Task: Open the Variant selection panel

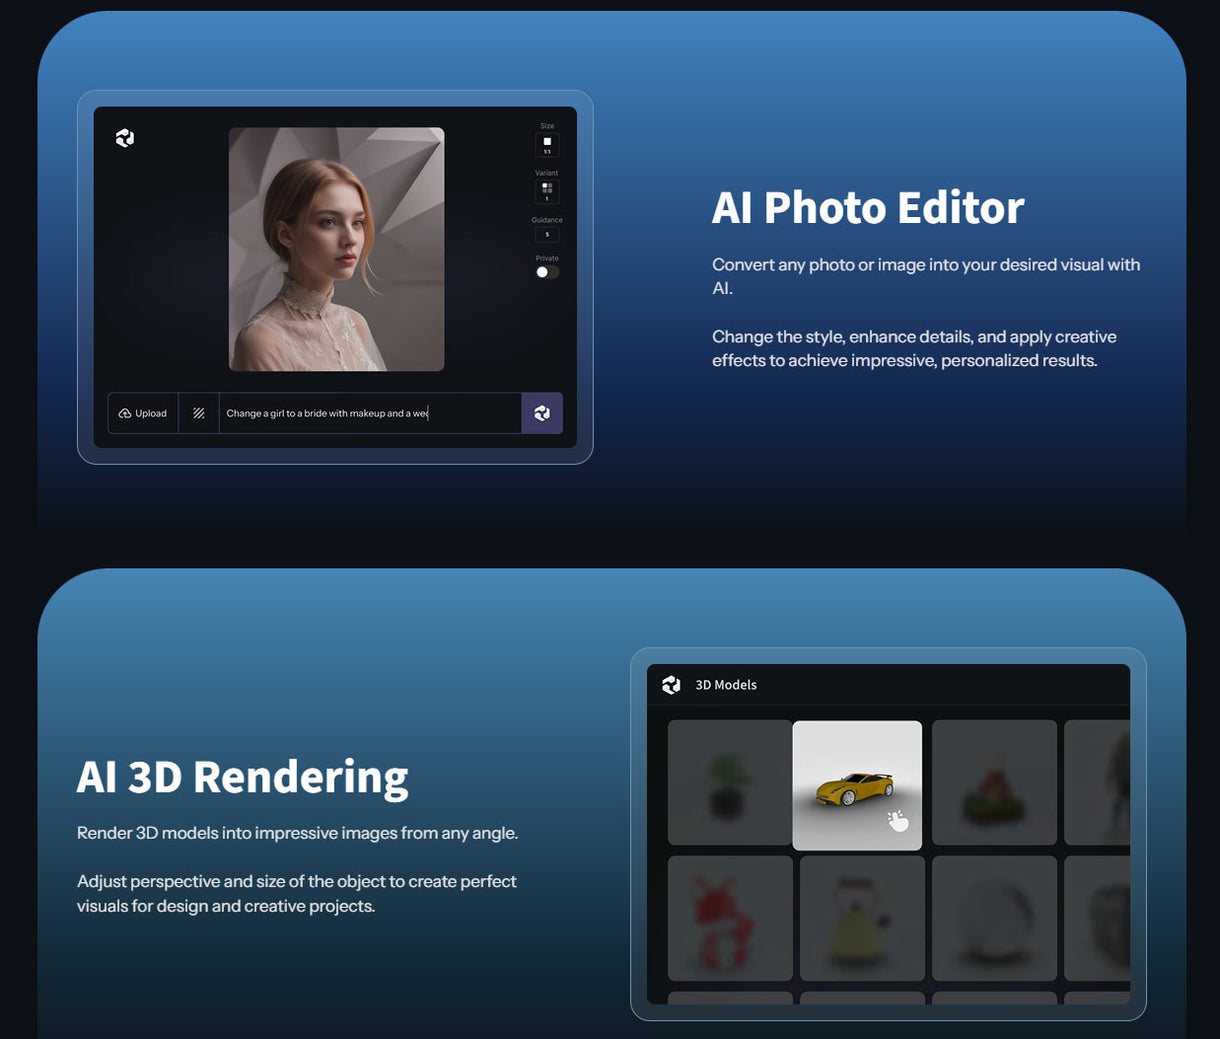Action: [x=546, y=190]
